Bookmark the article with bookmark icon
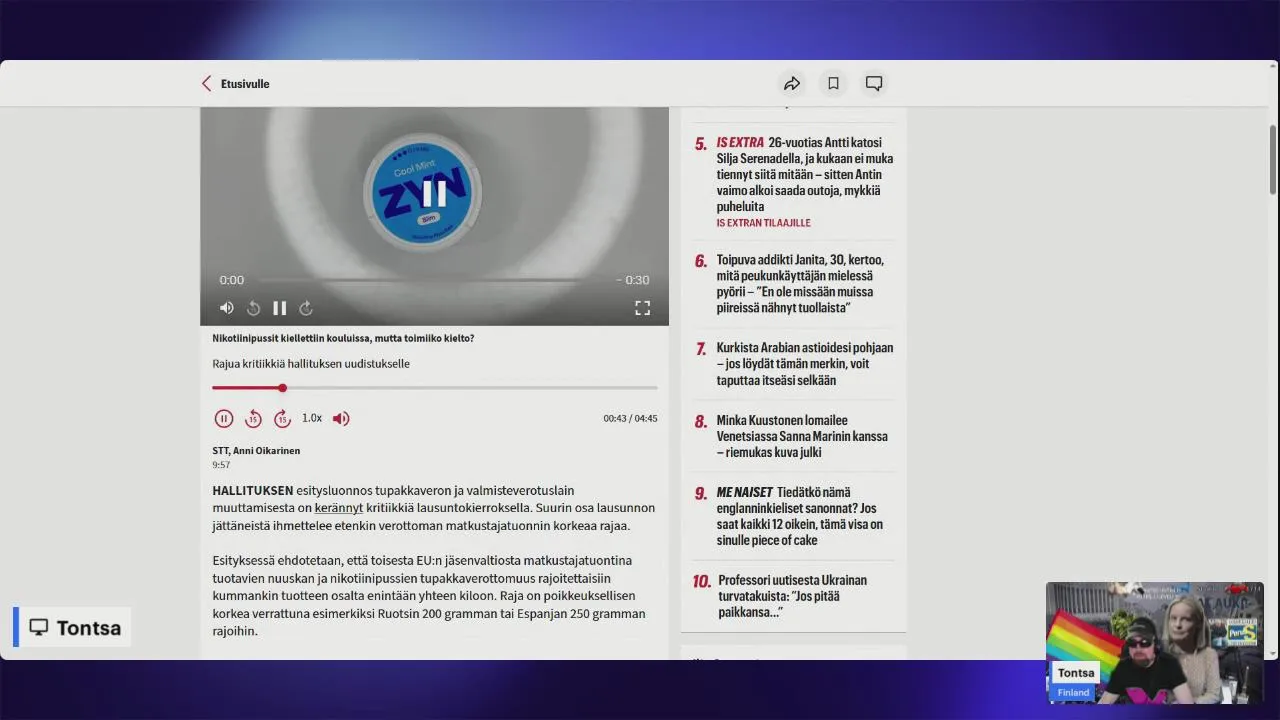This screenshot has height=720, width=1280. (x=833, y=84)
